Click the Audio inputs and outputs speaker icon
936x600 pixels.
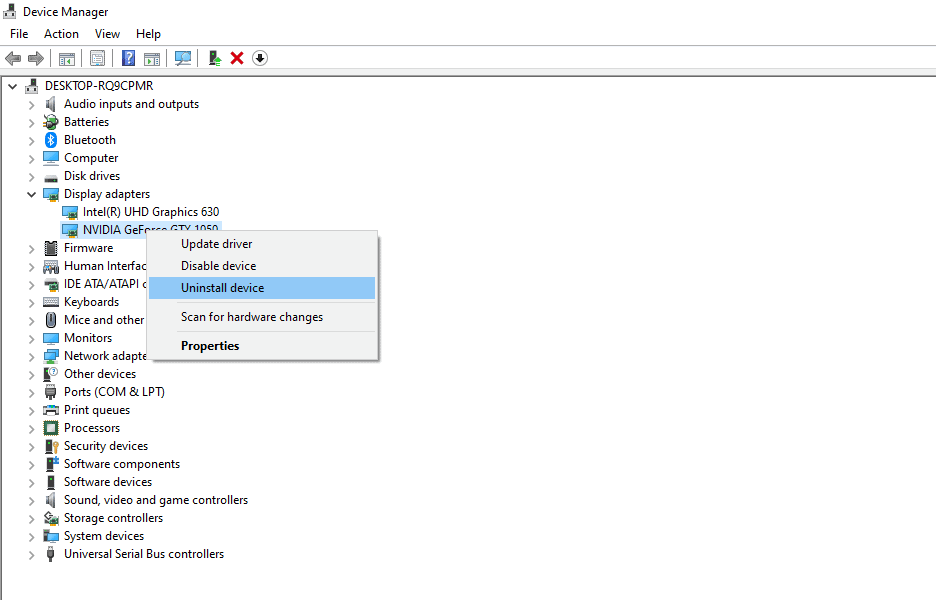pos(51,104)
